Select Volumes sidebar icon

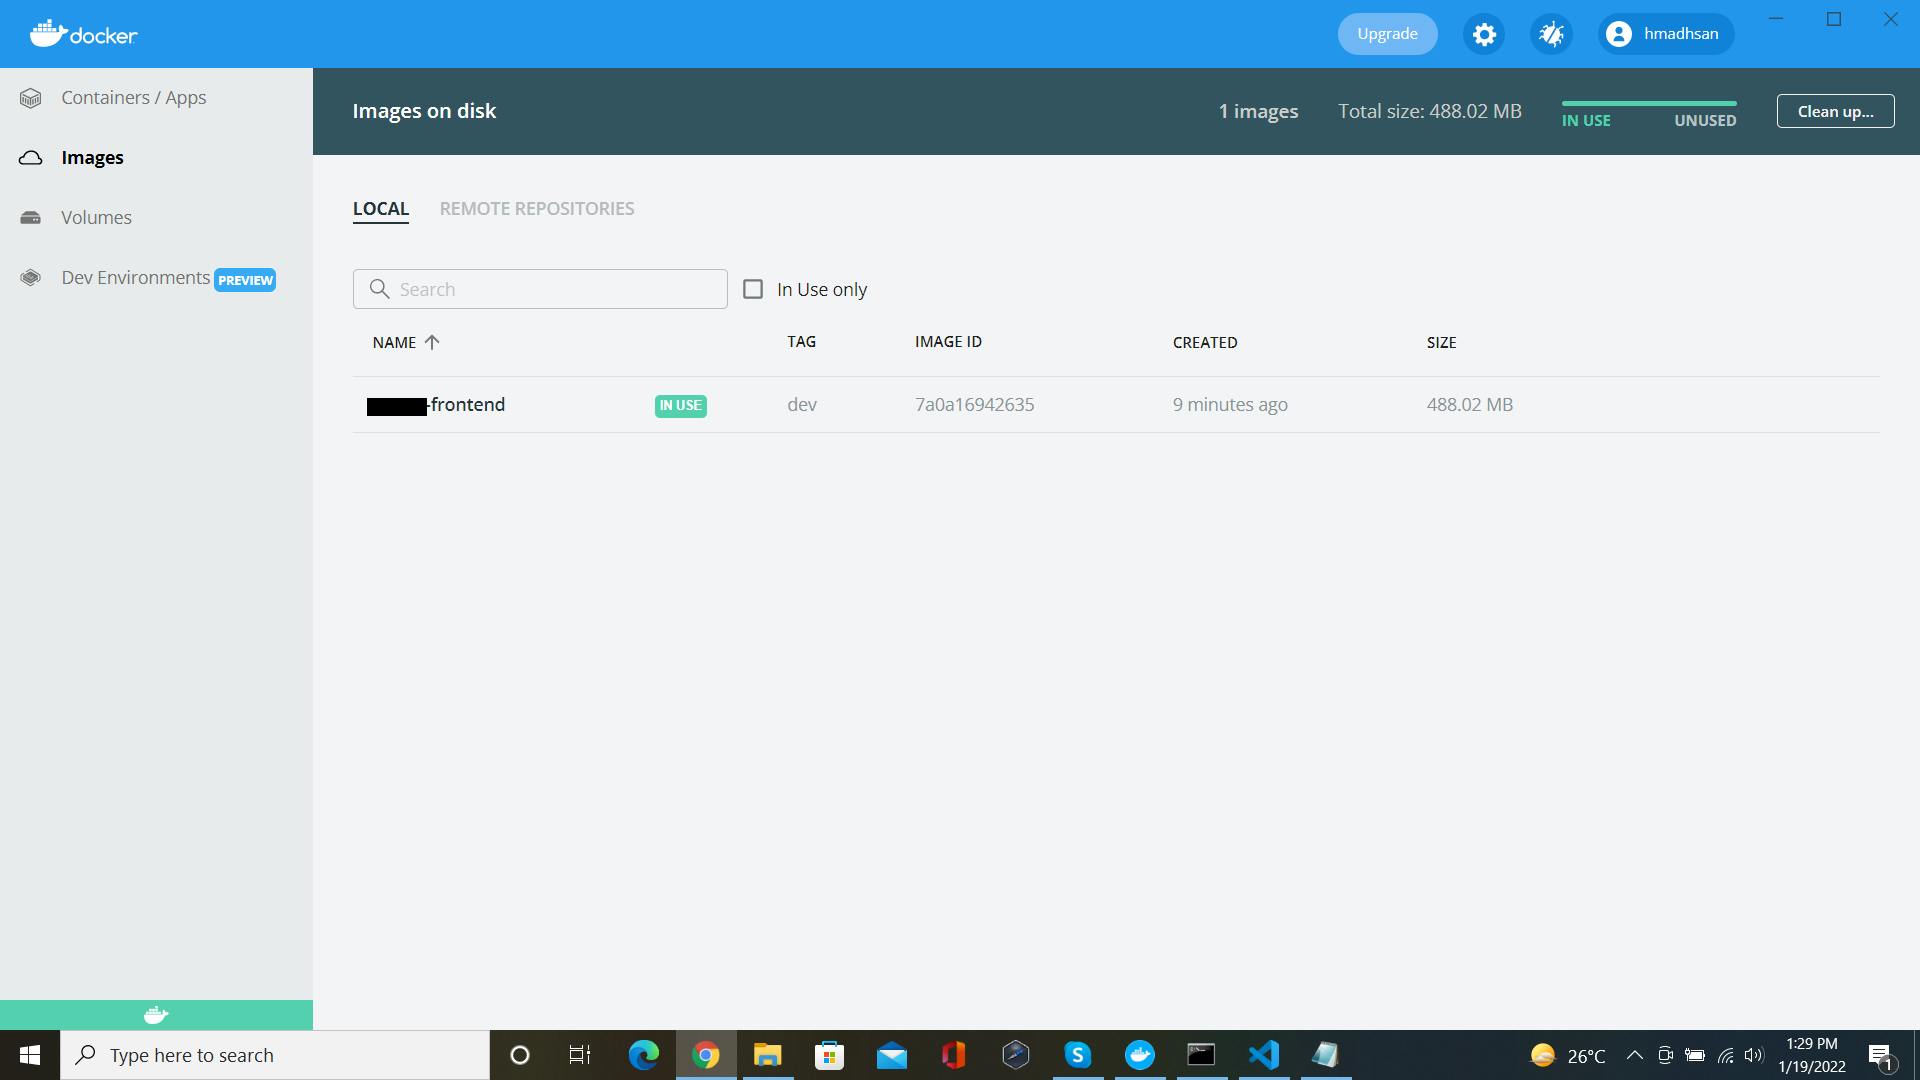[x=30, y=216]
